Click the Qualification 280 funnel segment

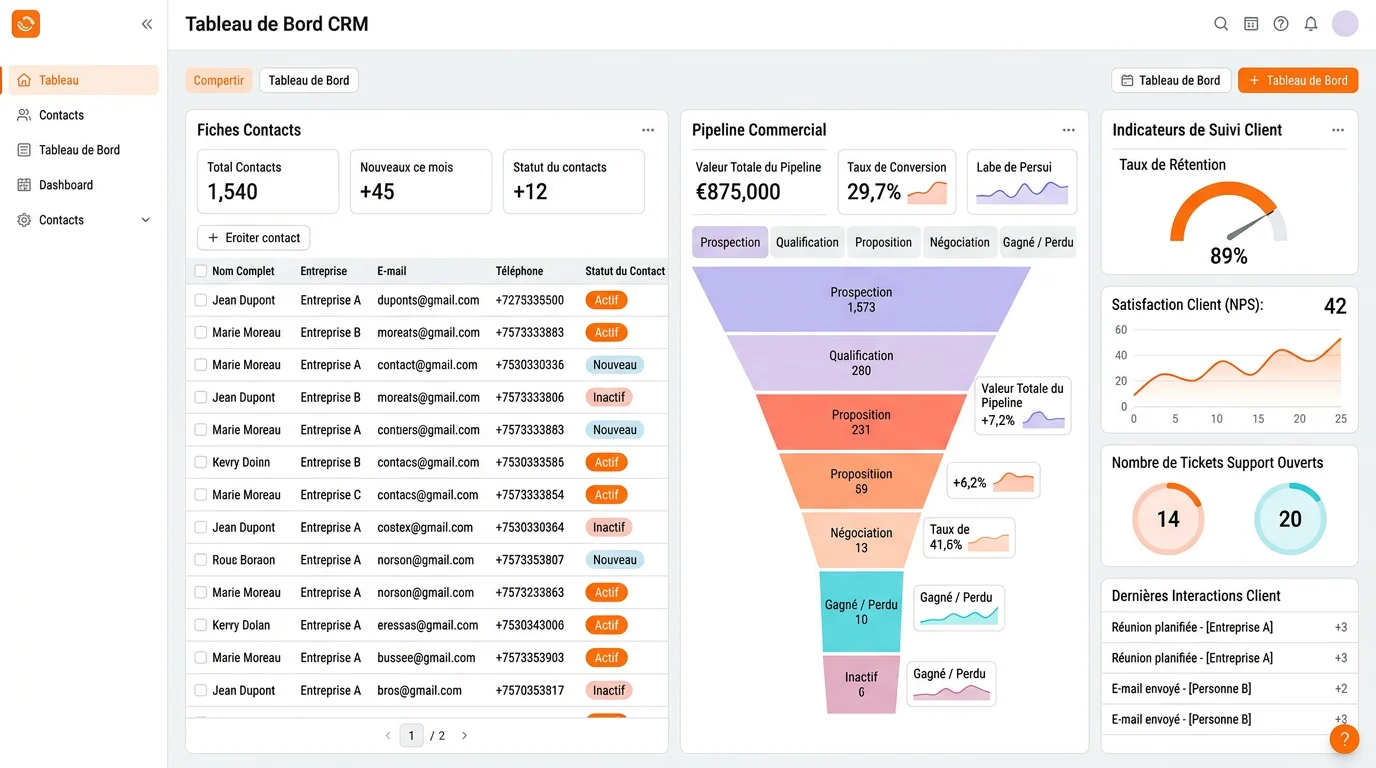861,362
